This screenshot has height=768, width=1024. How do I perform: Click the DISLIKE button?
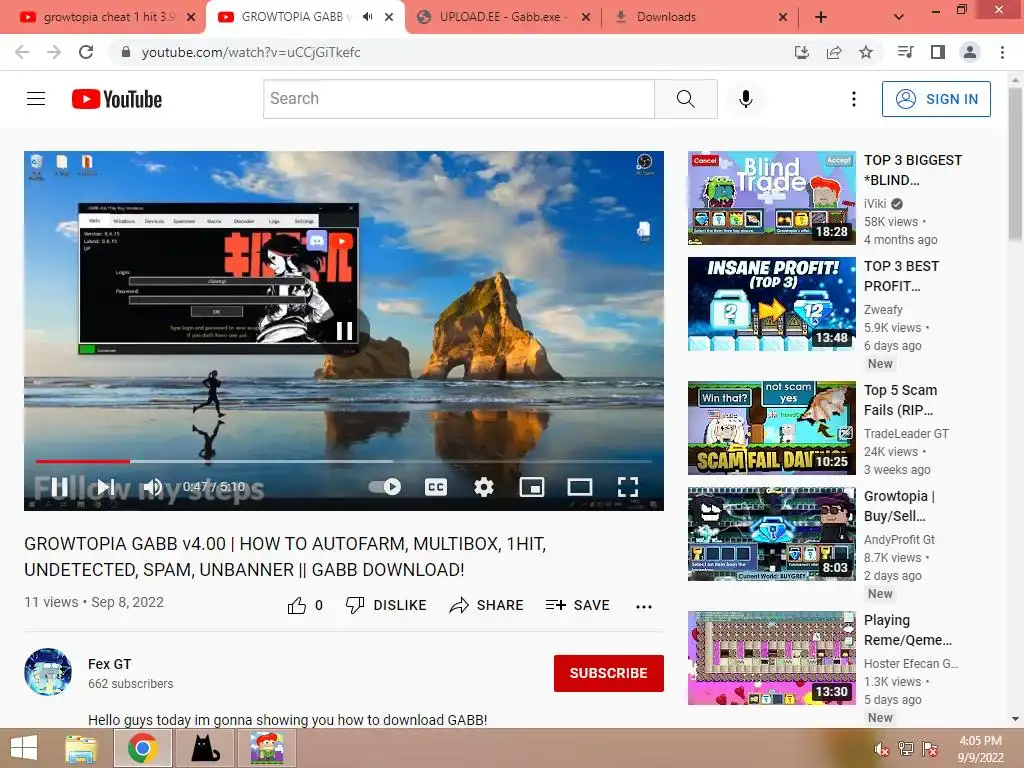pyautogui.click(x=386, y=605)
